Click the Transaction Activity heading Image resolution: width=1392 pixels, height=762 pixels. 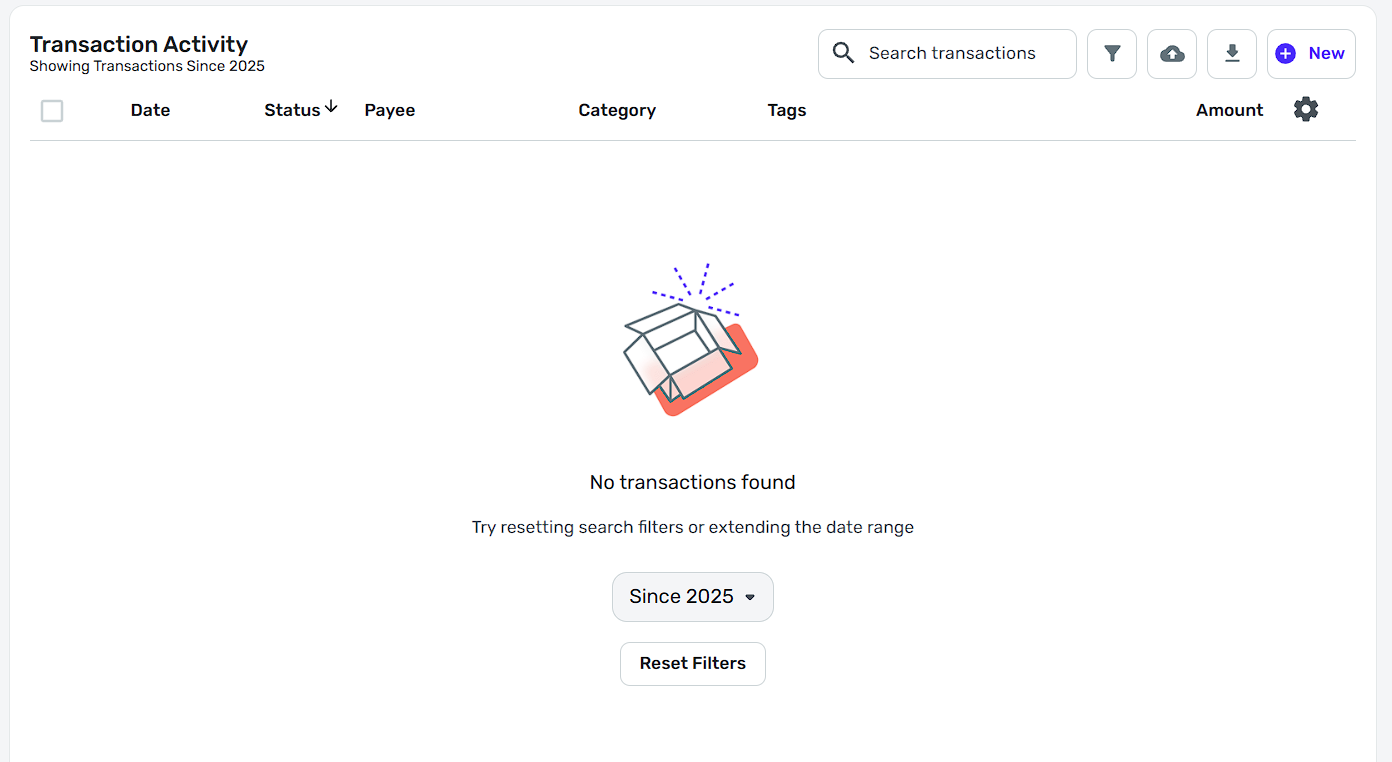click(x=139, y=44)
